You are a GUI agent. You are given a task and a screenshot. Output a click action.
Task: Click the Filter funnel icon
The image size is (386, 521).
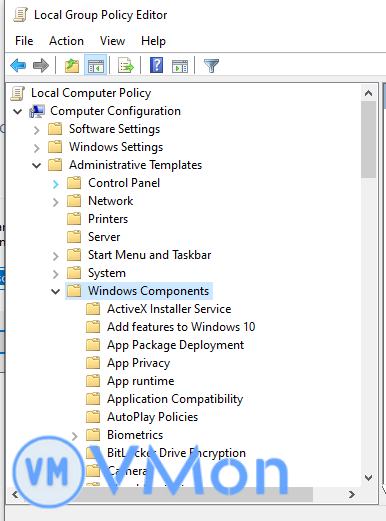click(211, 66)
